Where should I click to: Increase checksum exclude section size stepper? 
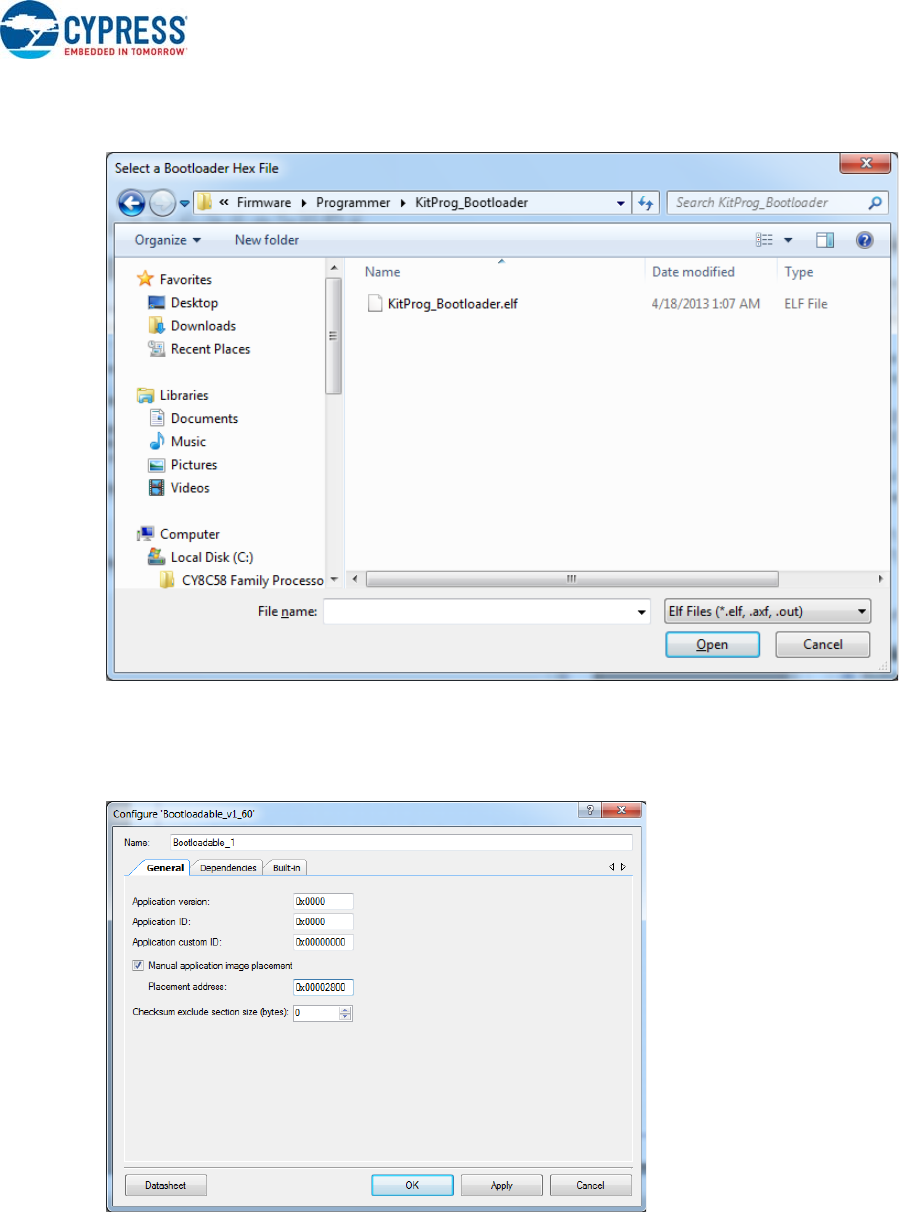(x=346, y=1009)
